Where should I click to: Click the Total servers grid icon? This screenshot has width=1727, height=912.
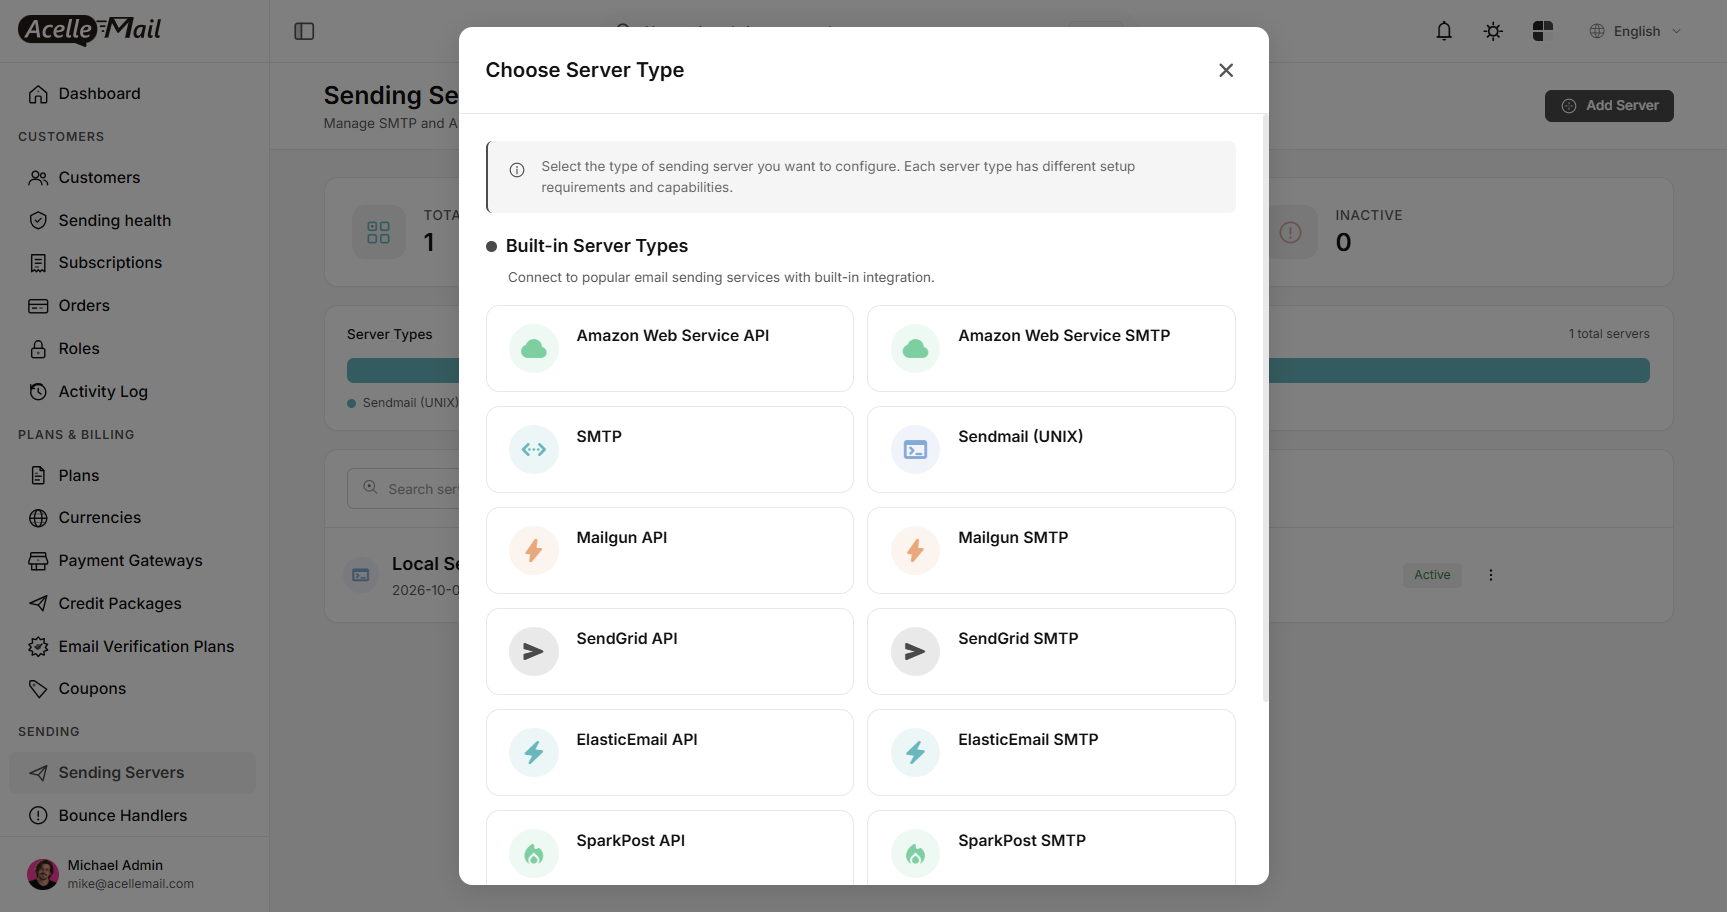click(x=378, y=233)
